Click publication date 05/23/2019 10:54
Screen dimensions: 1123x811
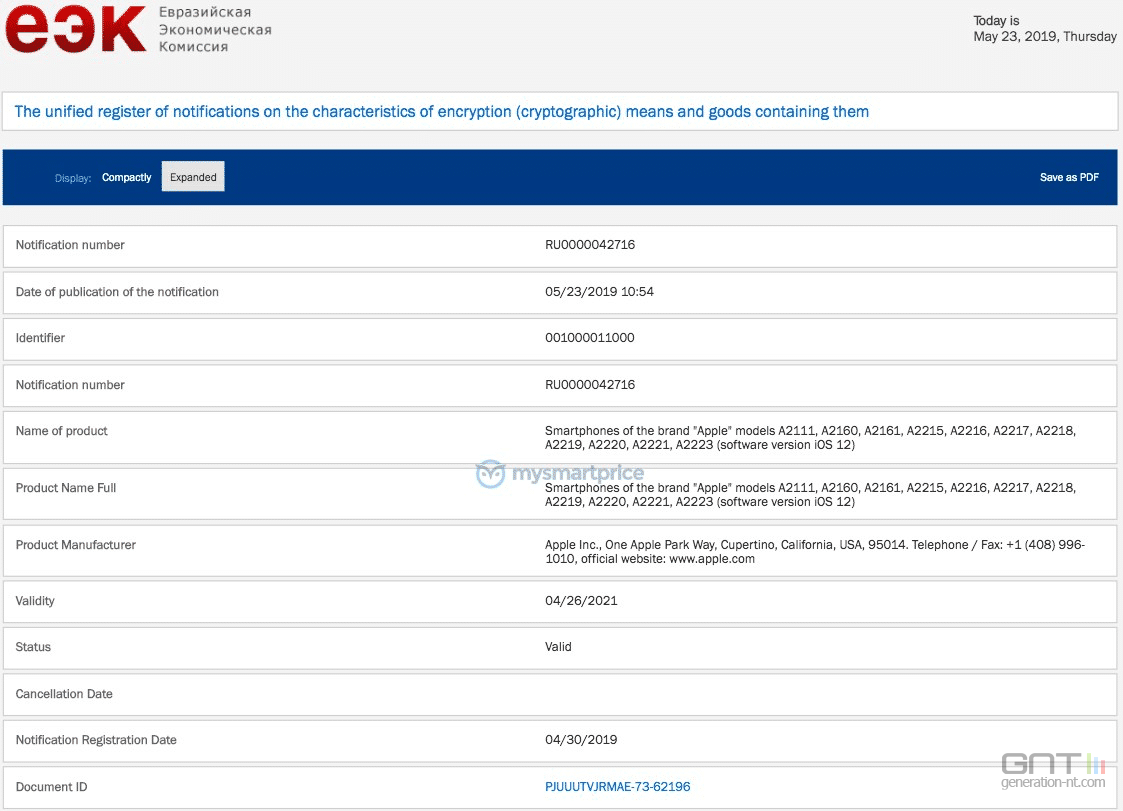click(599, 292)
